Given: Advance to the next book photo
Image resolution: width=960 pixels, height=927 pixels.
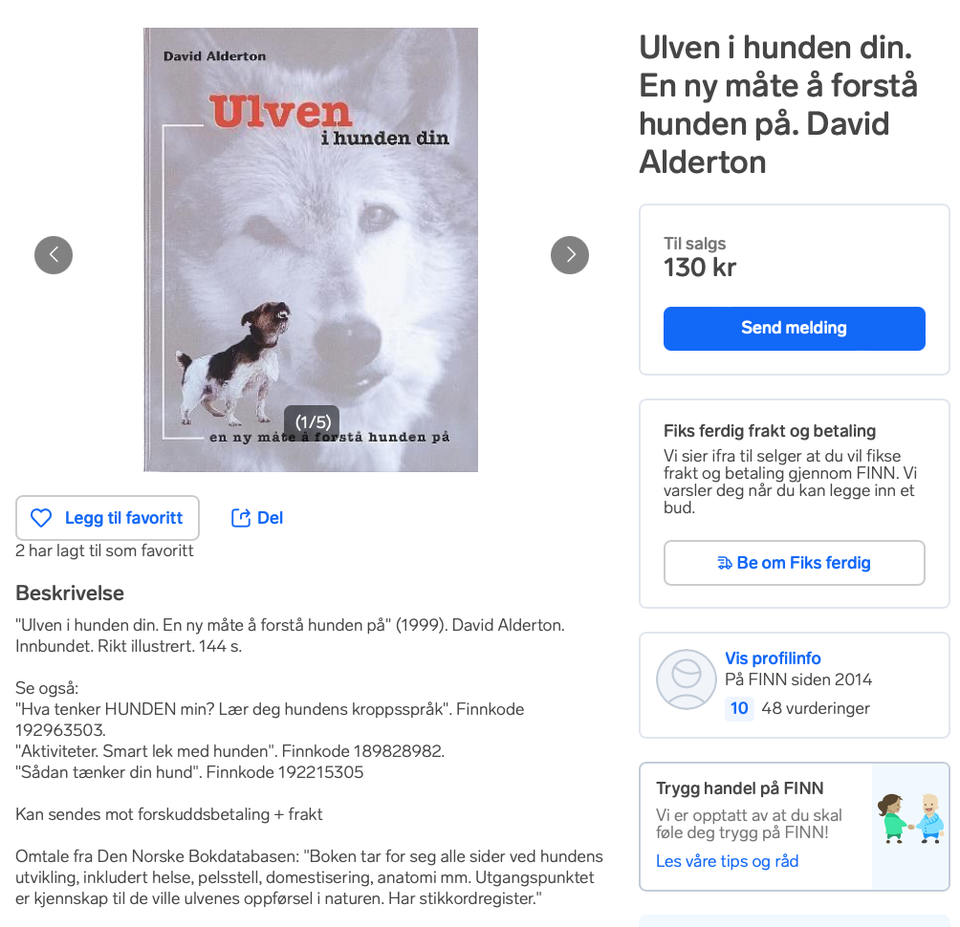Looking at the screenshot, I should 569,255.
